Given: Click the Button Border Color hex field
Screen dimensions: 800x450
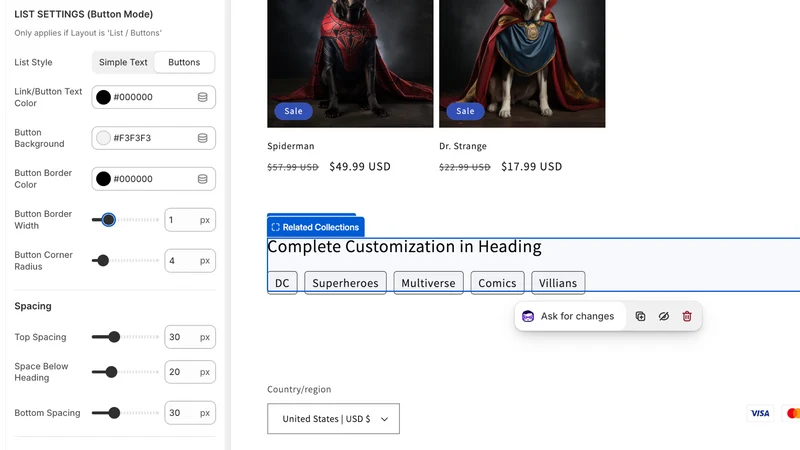Looking at the screenshot, I should [153, 179].
